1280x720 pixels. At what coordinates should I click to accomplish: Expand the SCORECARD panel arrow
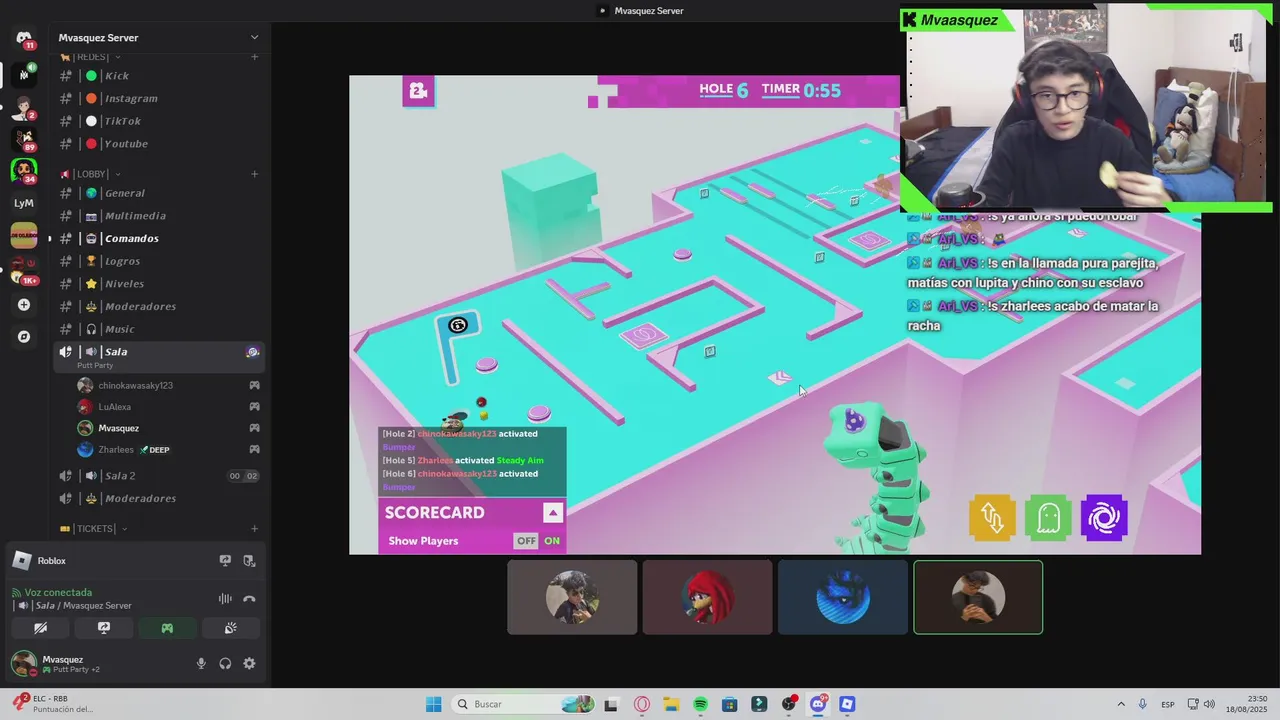(x=553, y=513)
